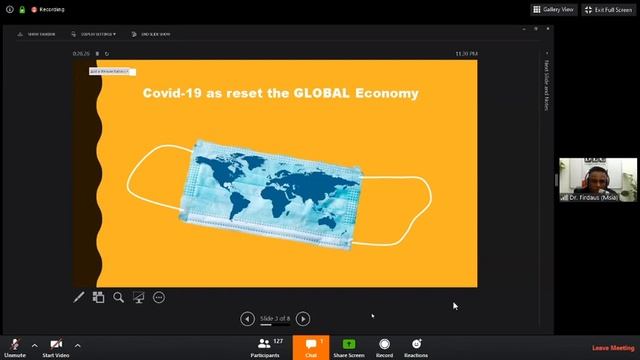The width and height of the screenshot is (640, 360).
Task: Expand audio options arrow next to Unmute
Action: pos(35,346)
